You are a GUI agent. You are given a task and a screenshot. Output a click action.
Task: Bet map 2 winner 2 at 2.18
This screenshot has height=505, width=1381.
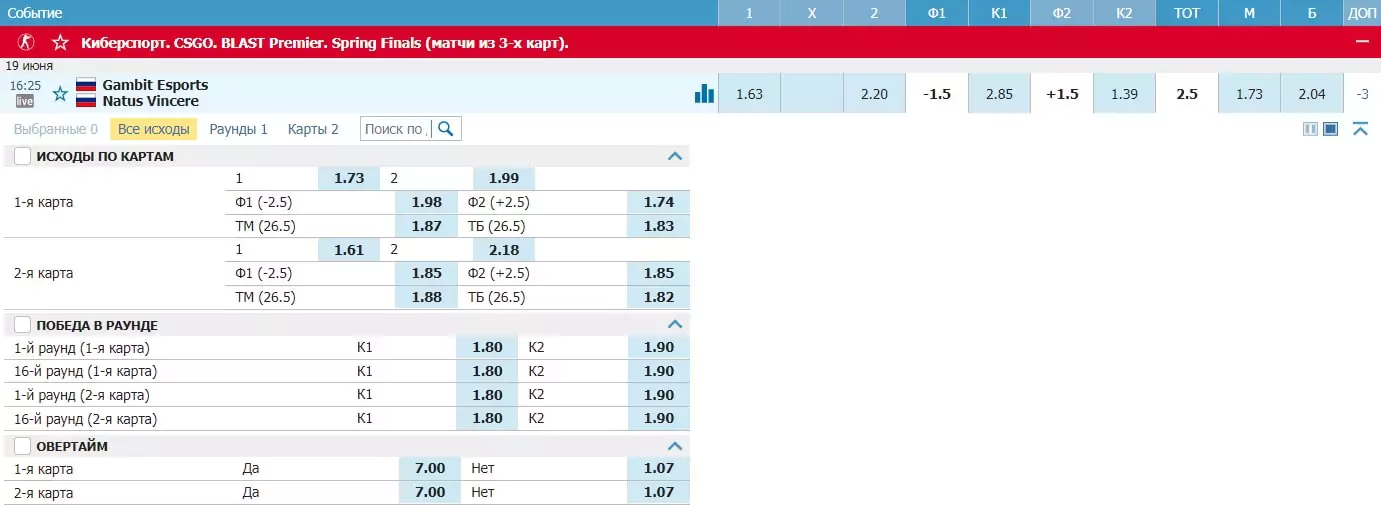click(x=504, y=250)
